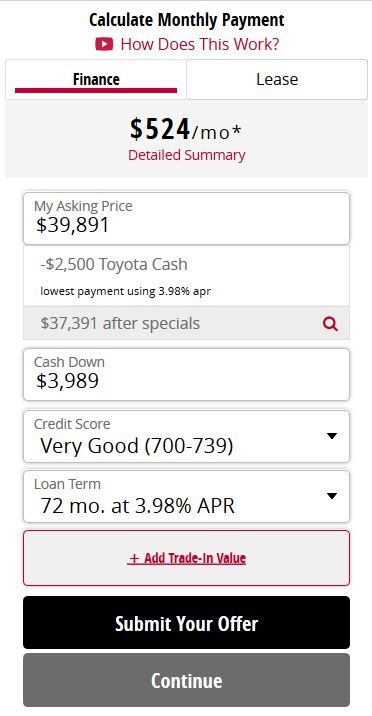Switch to the Lease tab

pos(277,79)
